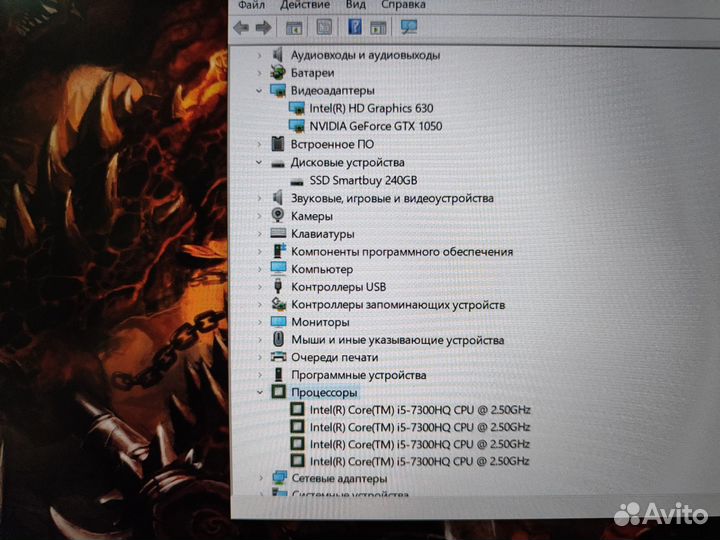Open the Действие menu

(x=305, y=5)
